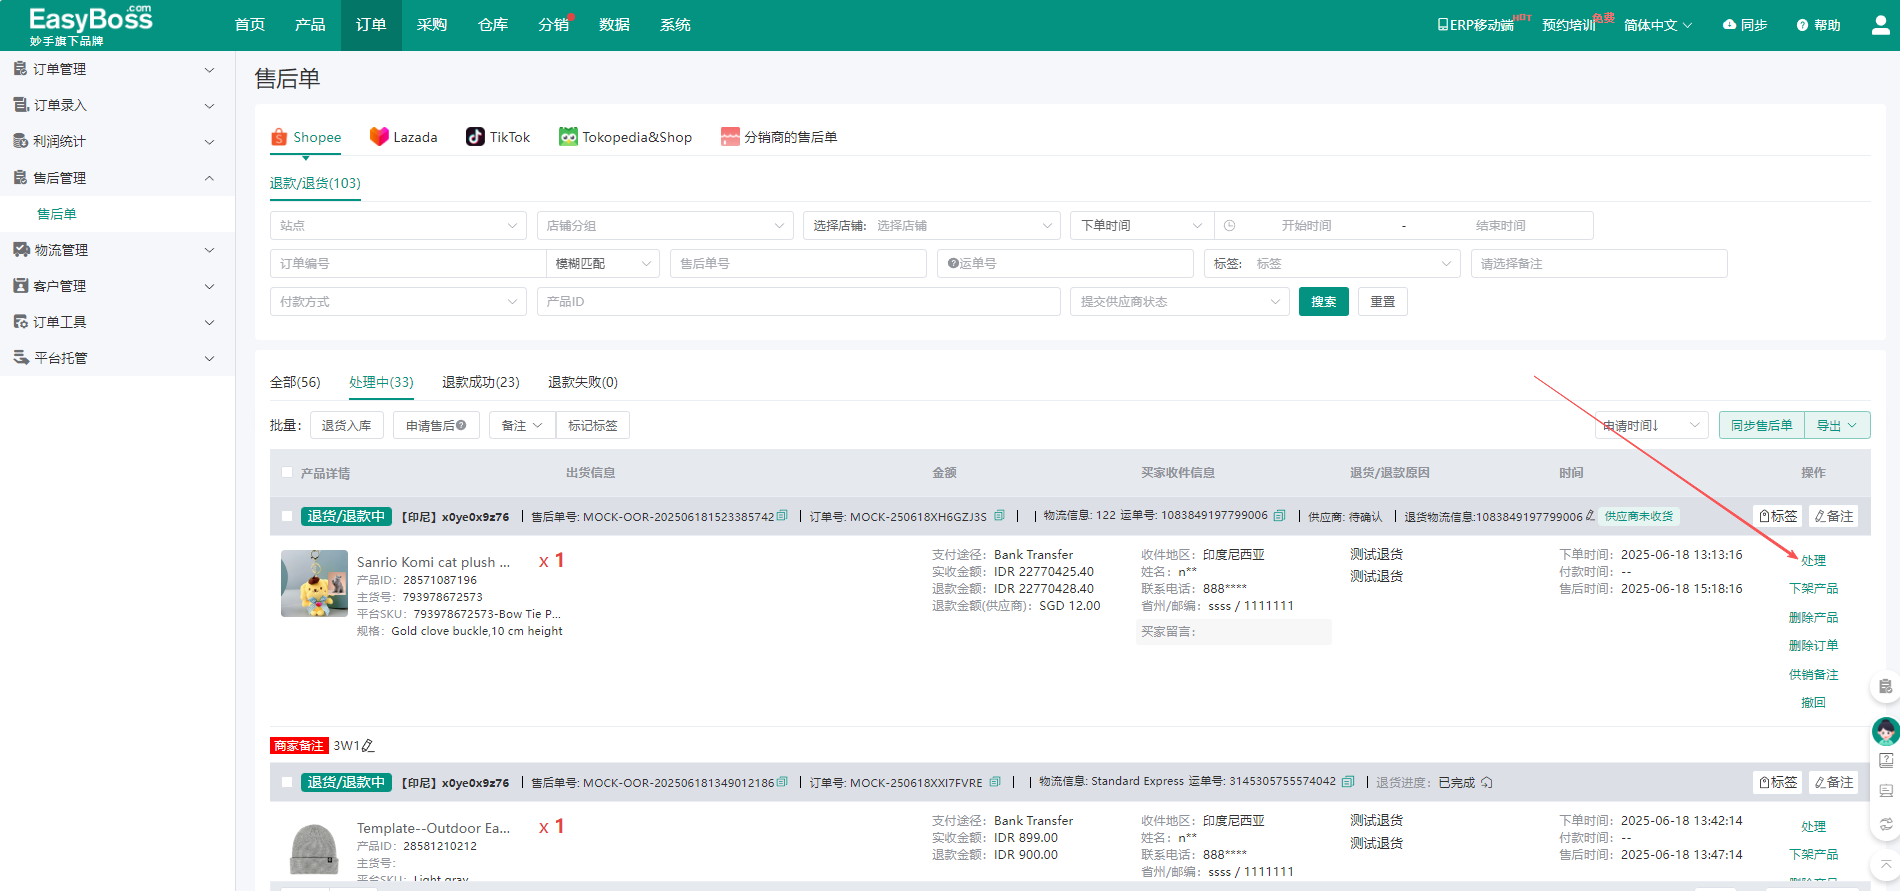Click 同步售后单 button
1900x891 pixels.
click(1762, 425)
